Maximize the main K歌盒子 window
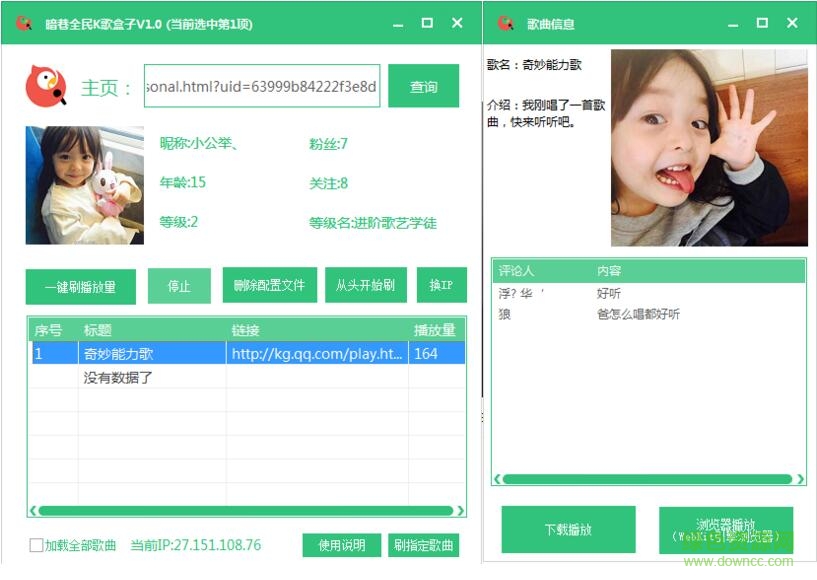This screenshot has height=580, width=817. tap(427, 23)
